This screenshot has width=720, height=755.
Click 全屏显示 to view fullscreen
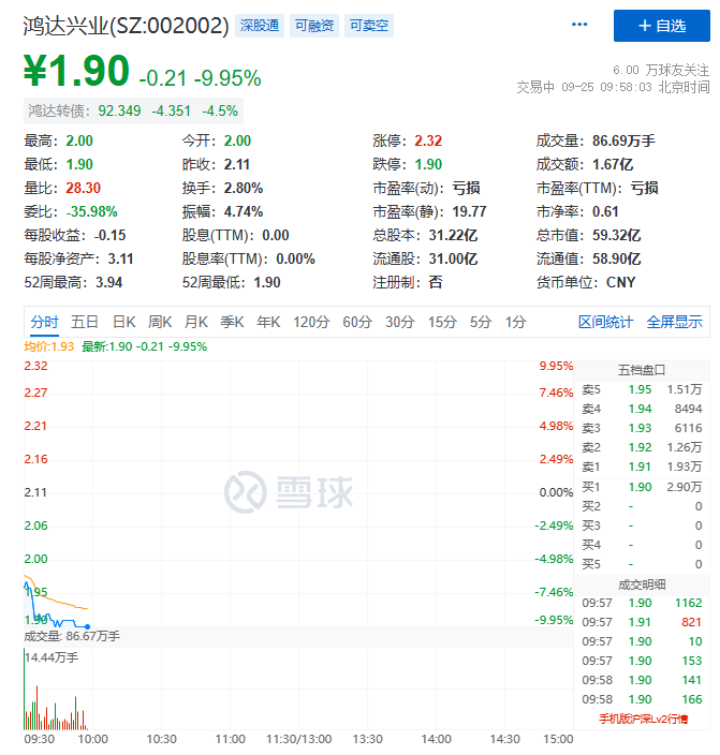[x=674, y=322]
